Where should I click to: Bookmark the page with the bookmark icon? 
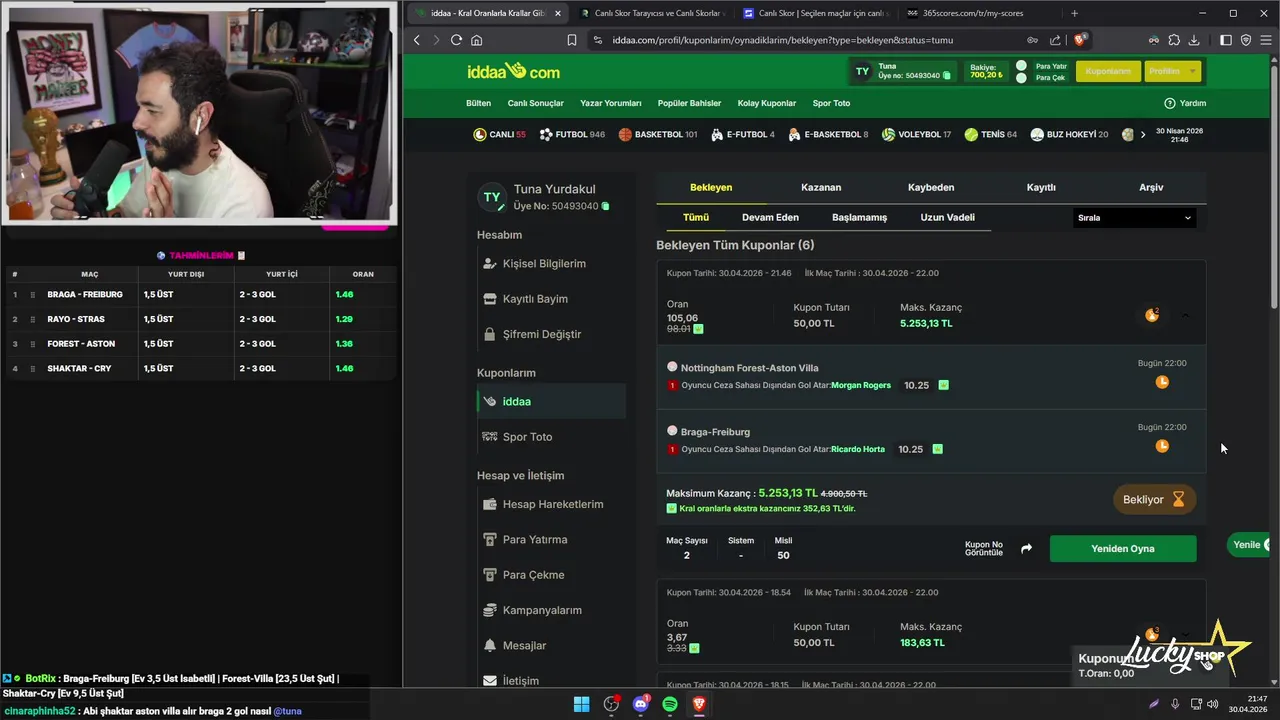coord(571,40)
